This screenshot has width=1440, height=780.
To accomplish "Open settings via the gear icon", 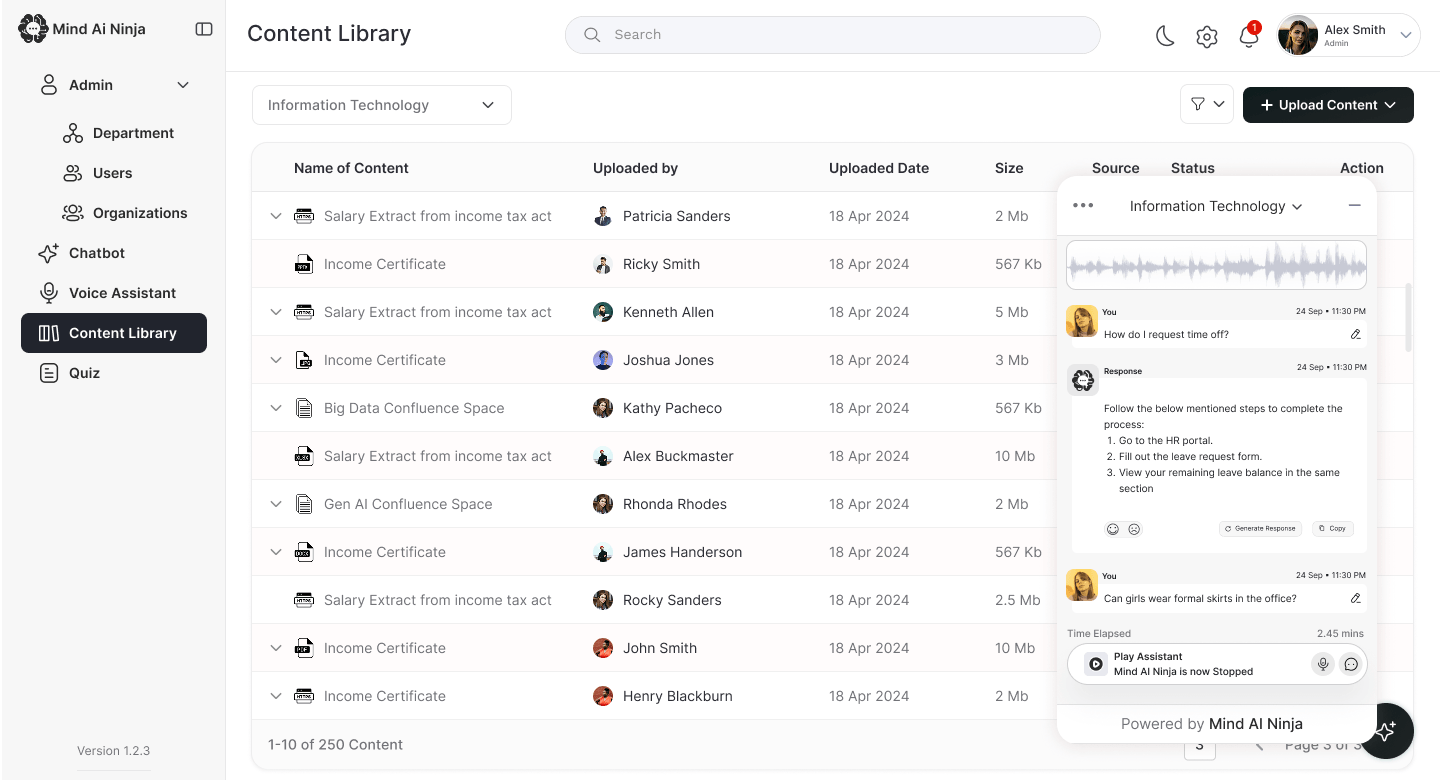I will pos(1207,37).
